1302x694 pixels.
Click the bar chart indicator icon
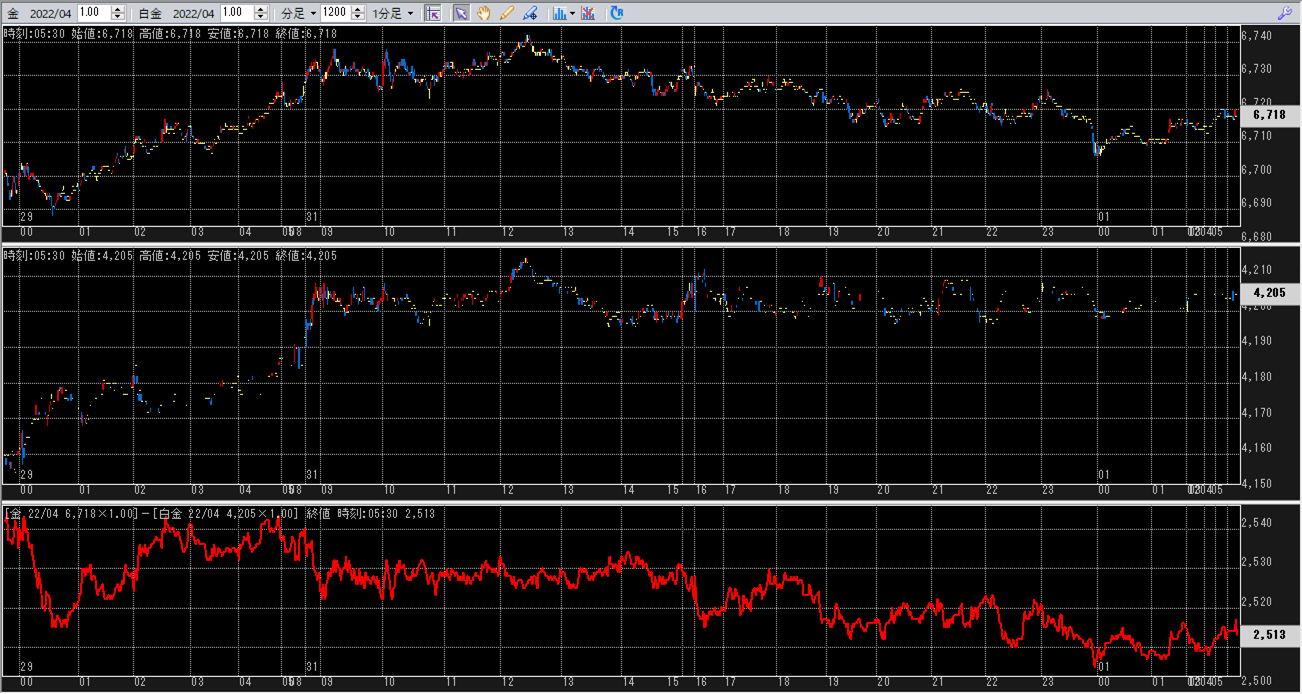[x=559, y=13]
